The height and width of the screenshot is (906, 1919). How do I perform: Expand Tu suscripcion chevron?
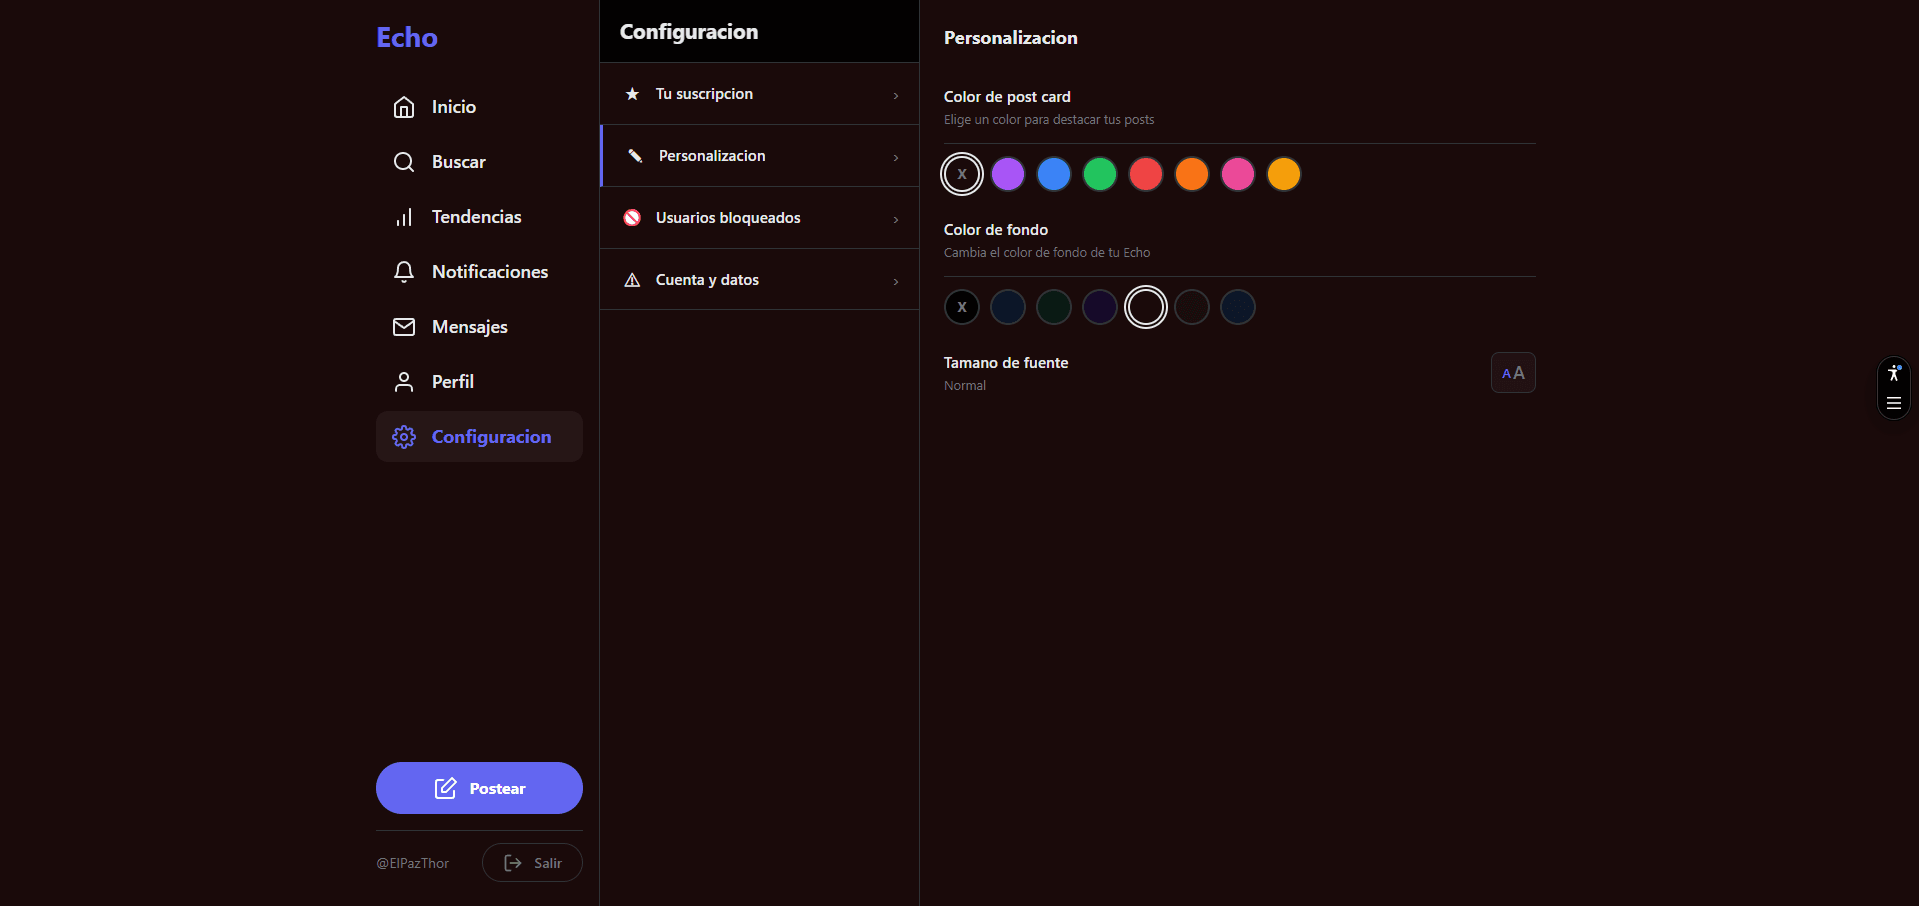(895, 95)
